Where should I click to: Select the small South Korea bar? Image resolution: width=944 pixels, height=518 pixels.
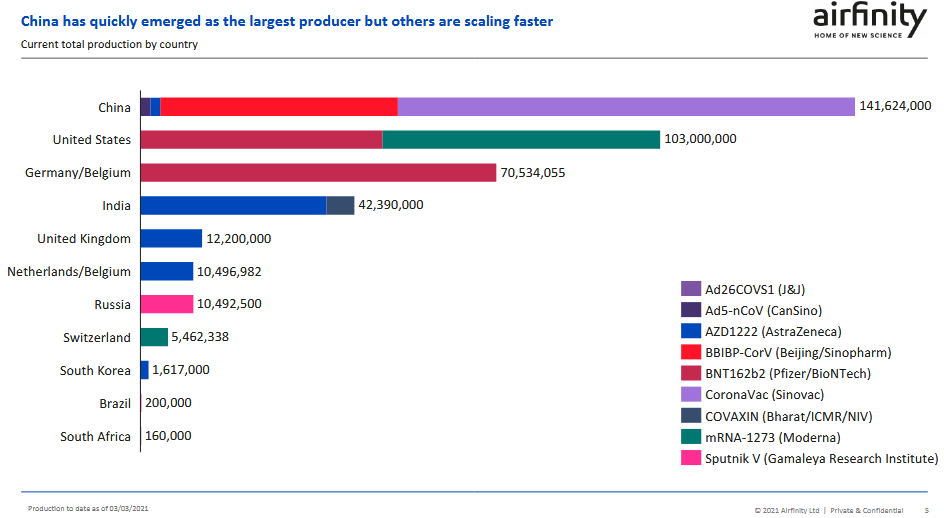144,370
